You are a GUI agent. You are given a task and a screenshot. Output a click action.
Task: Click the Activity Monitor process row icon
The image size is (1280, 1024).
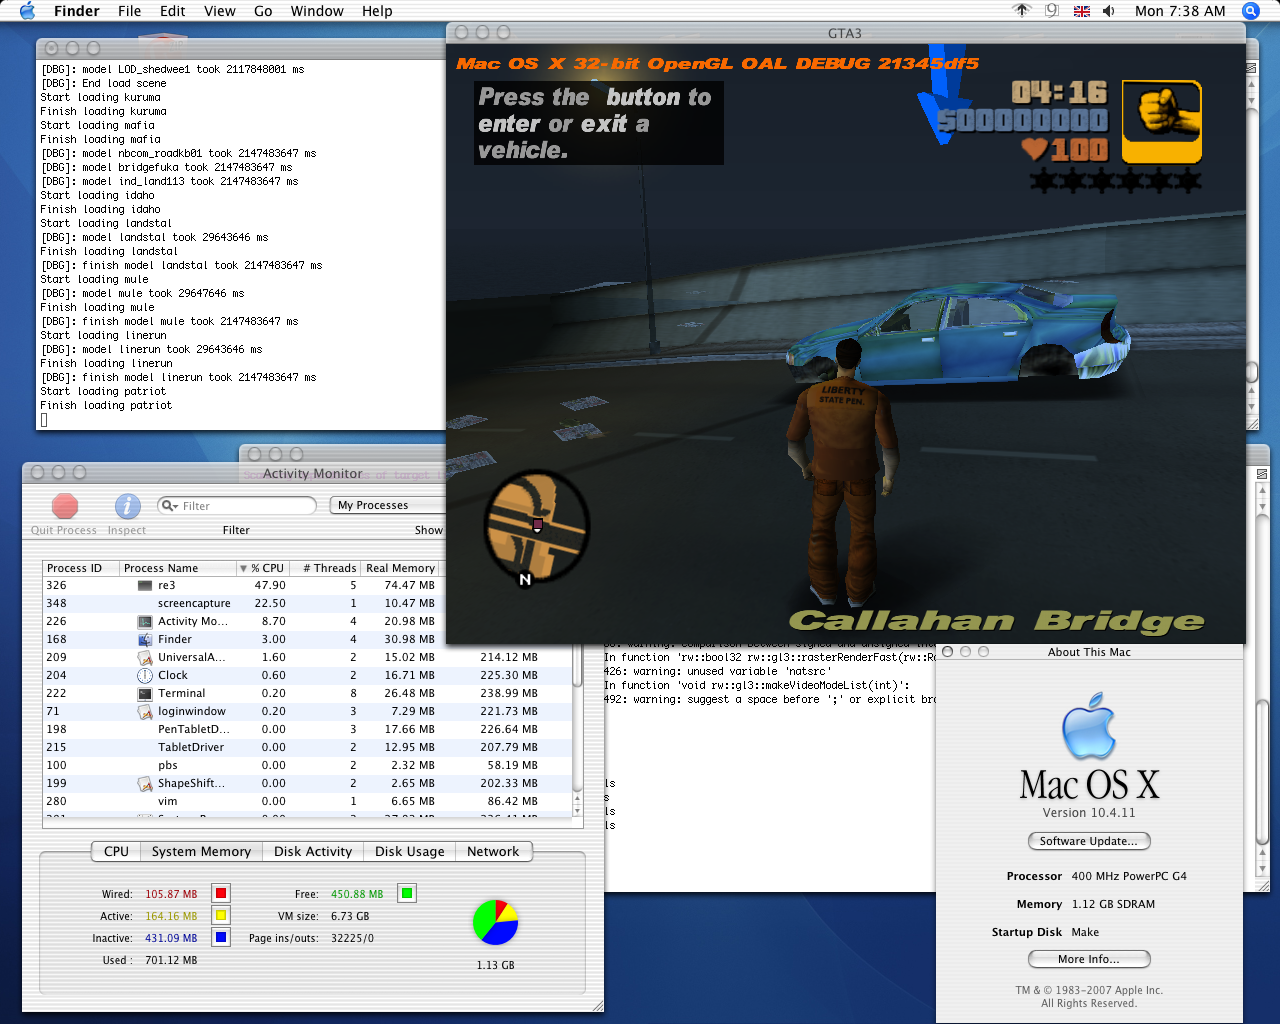145,622
